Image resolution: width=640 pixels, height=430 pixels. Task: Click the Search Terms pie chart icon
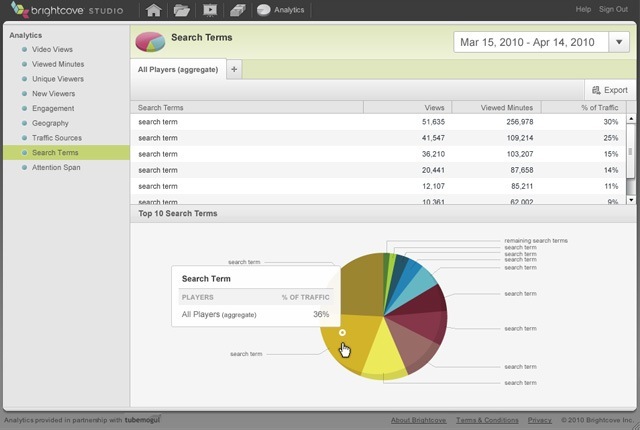tap(150, 42)
